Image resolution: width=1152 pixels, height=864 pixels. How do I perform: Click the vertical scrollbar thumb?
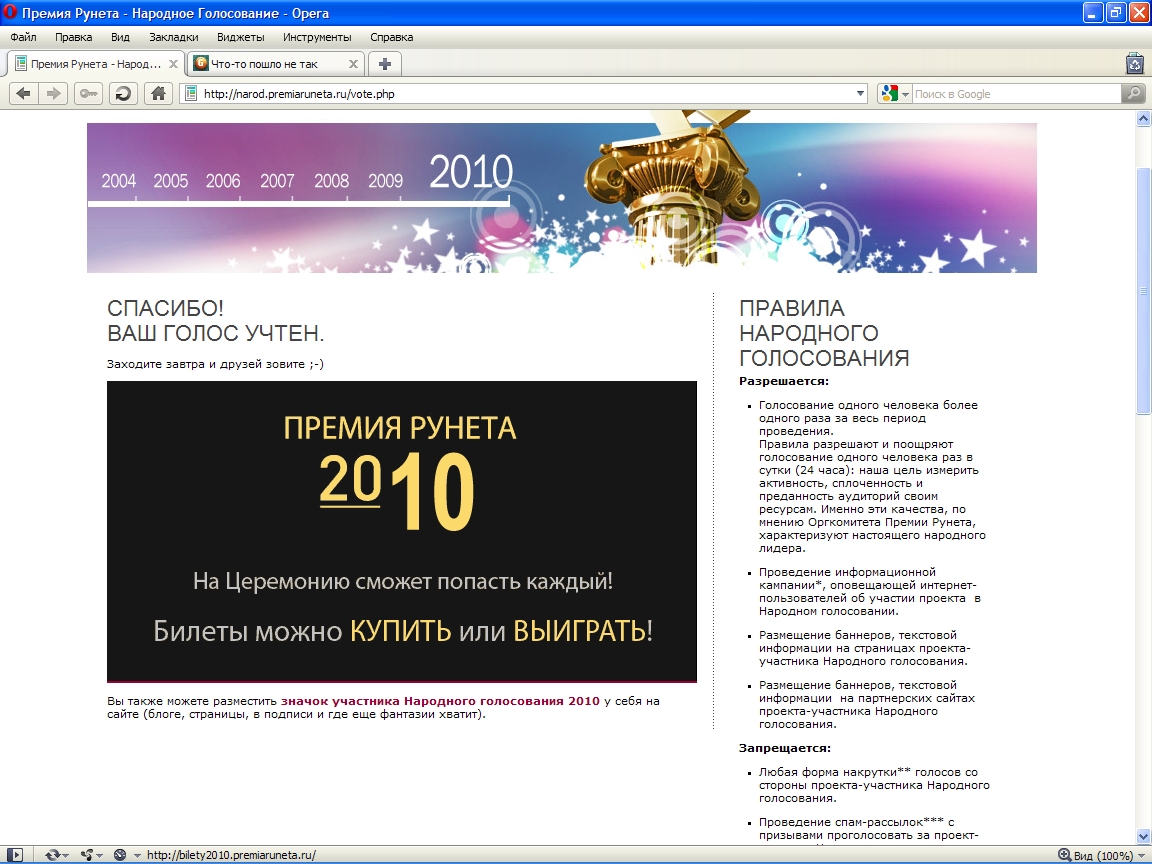click(x=1143, y=291)
